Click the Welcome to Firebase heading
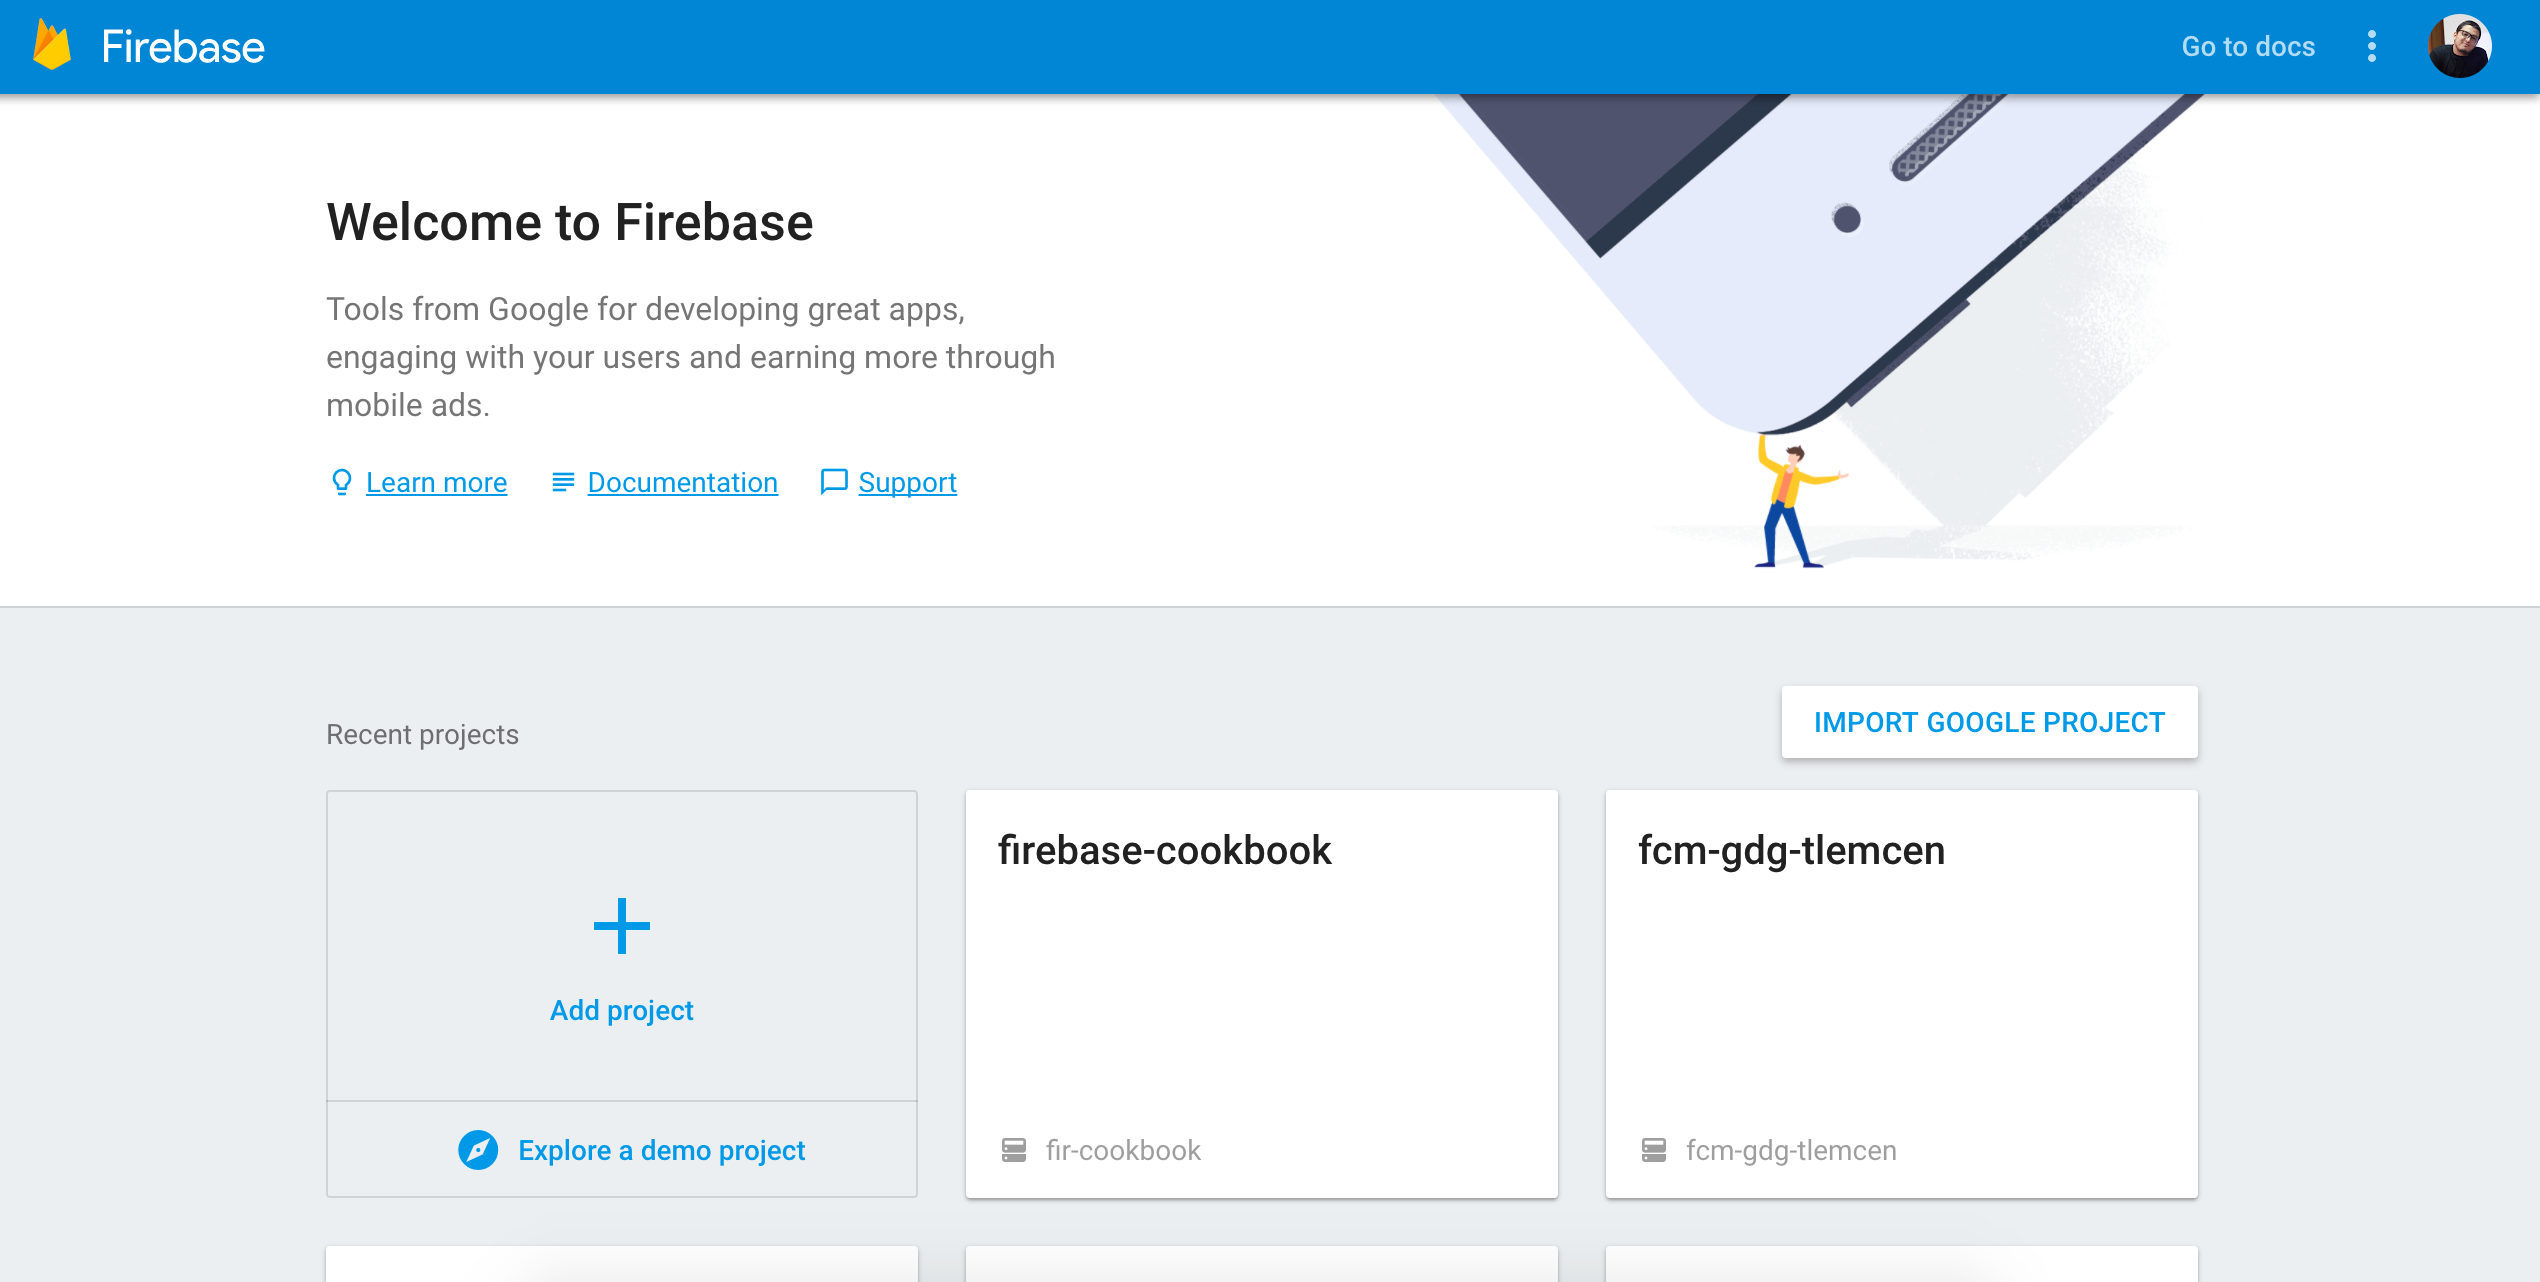The height and width of the screenshot is (1282, 2540). pos(569,221)
